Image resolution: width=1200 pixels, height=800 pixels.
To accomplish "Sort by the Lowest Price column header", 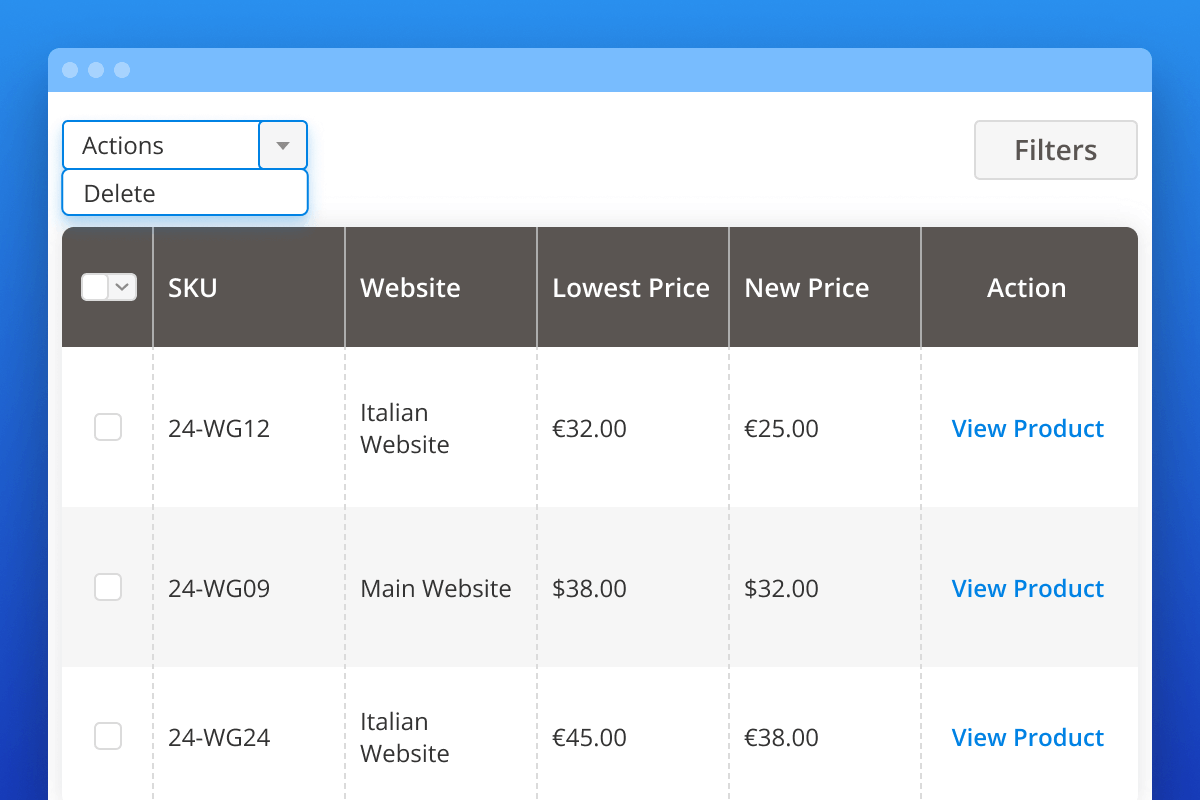I will point(631,287).
